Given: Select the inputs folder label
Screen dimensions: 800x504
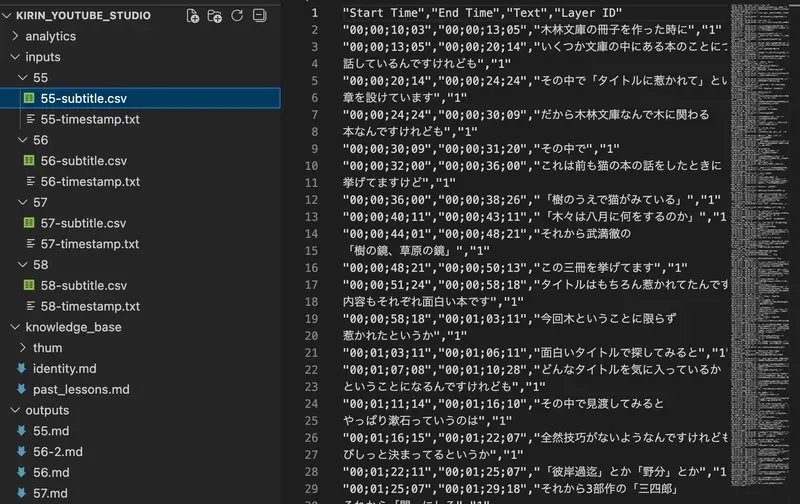Looking at the screenshot, I should pos(43,57).
